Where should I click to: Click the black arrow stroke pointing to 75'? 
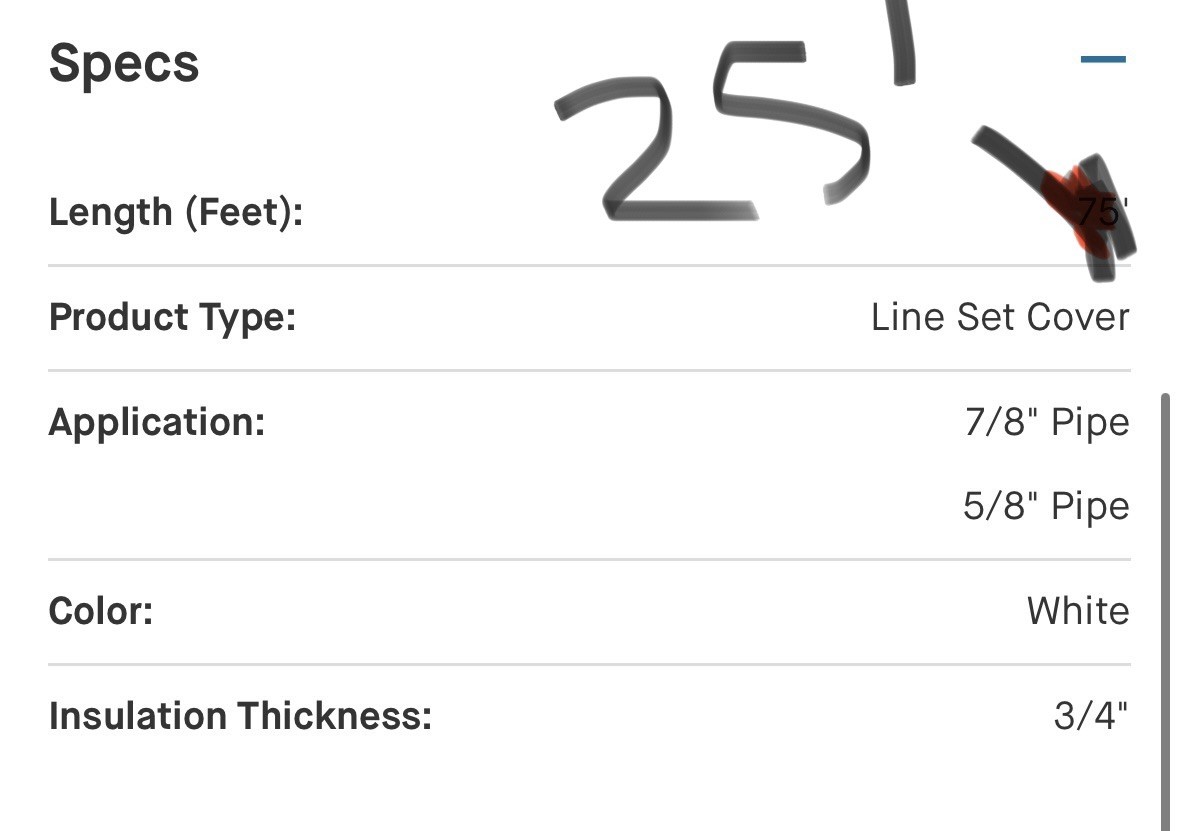(x=1053, y=203)
